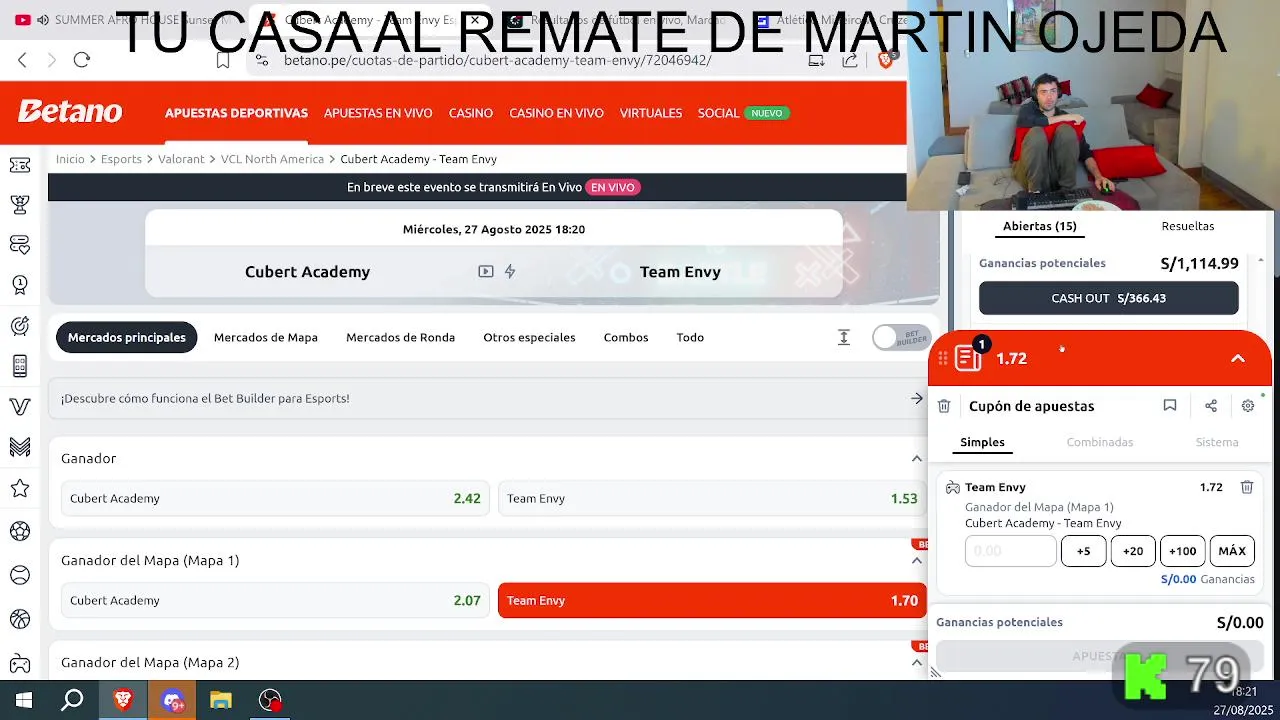Click the game controller sidebar icon
The width and height of the screenshot is (1280, 720).
tap(20, 662)
